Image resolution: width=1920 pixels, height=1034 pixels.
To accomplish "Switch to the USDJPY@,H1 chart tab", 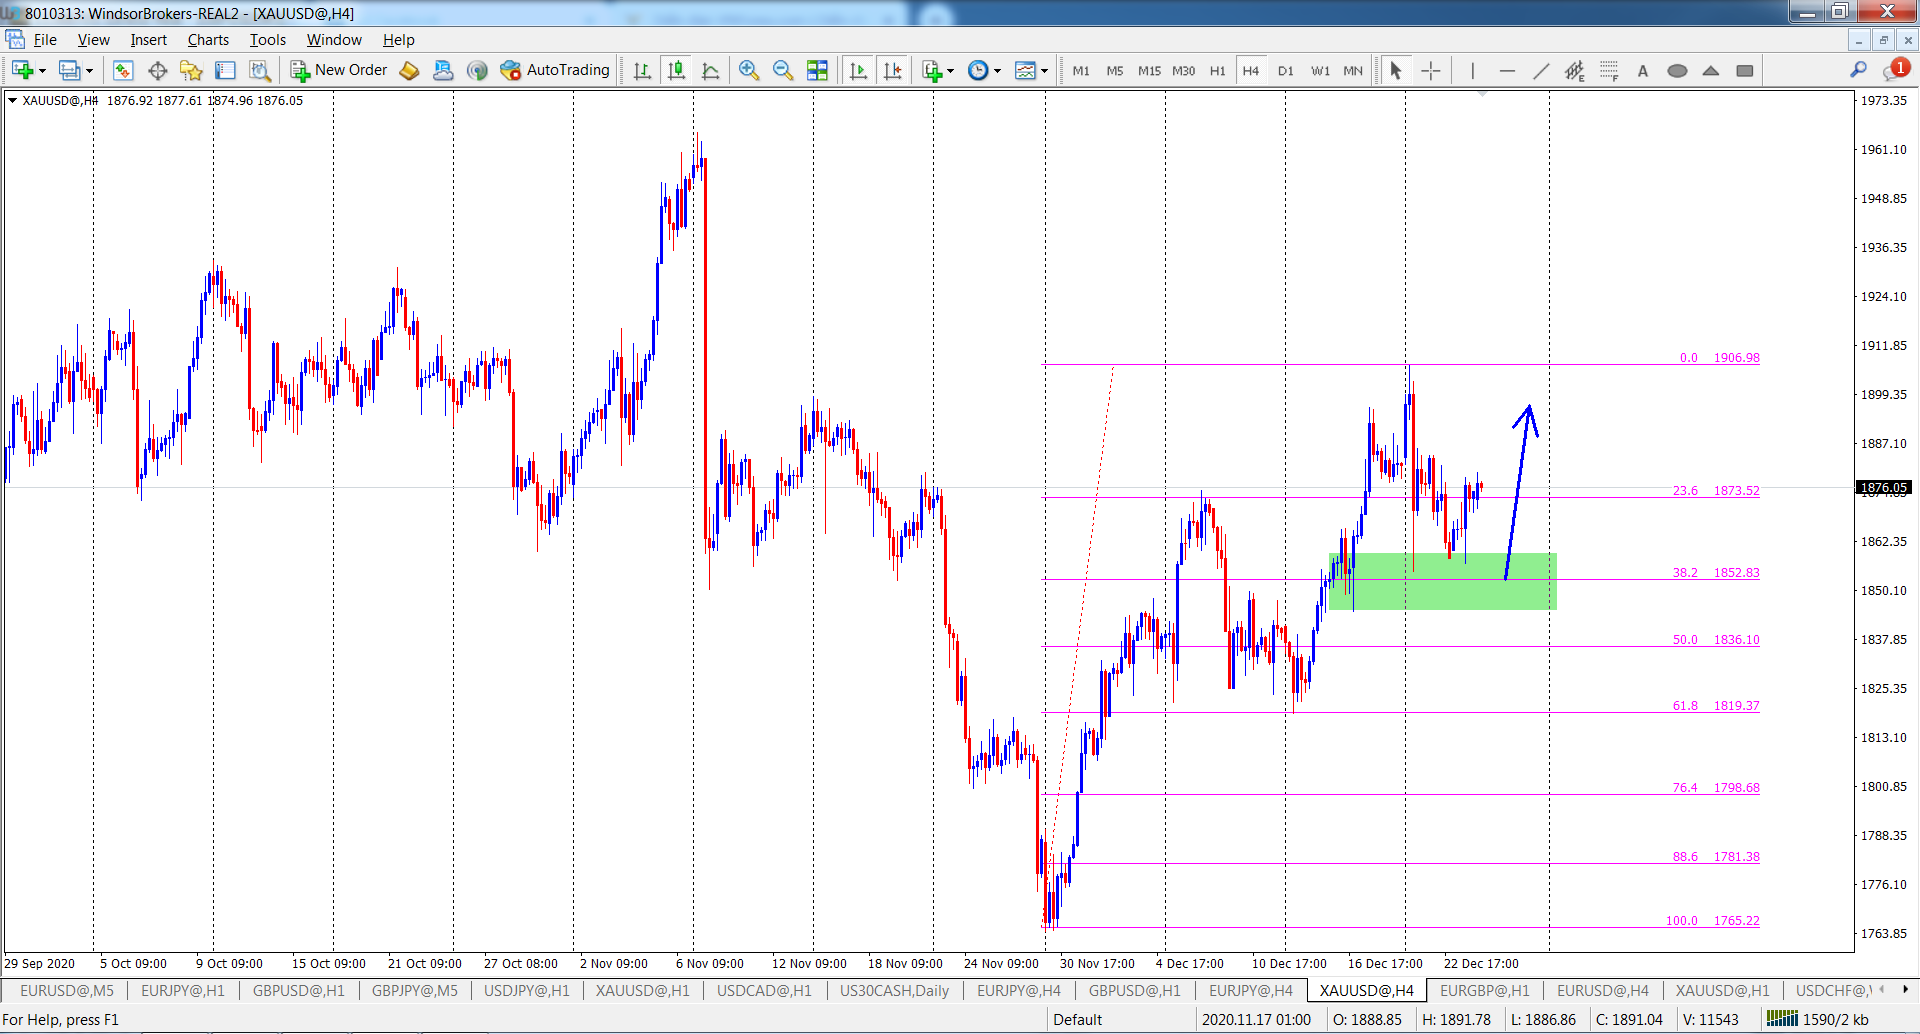I will pyautogui.click(x=526, y=990).
